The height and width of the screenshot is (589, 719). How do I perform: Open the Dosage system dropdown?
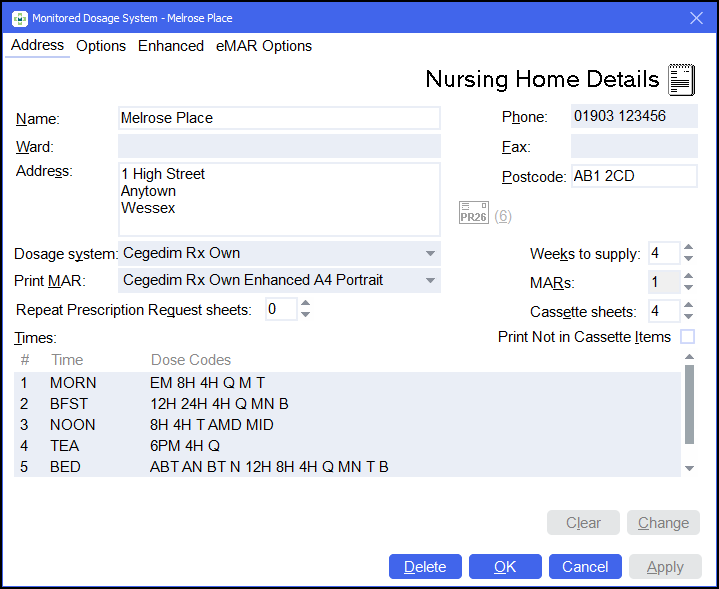tap(430, 253)
